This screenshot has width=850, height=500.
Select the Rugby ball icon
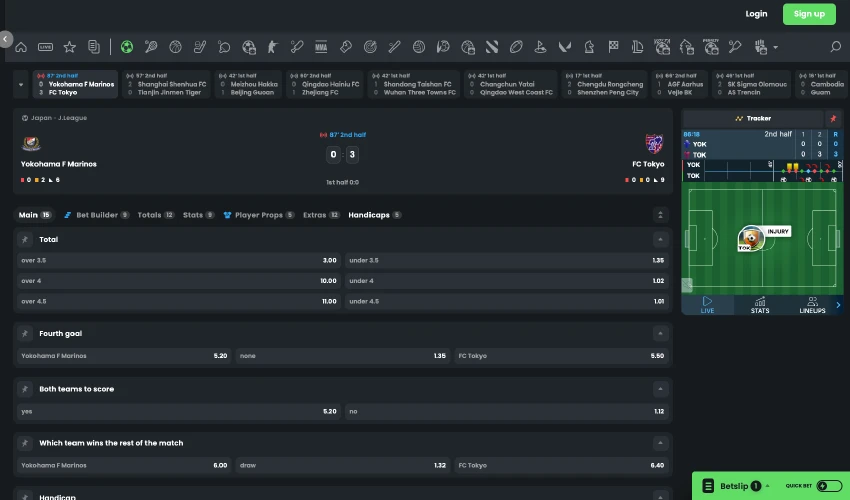516,47
